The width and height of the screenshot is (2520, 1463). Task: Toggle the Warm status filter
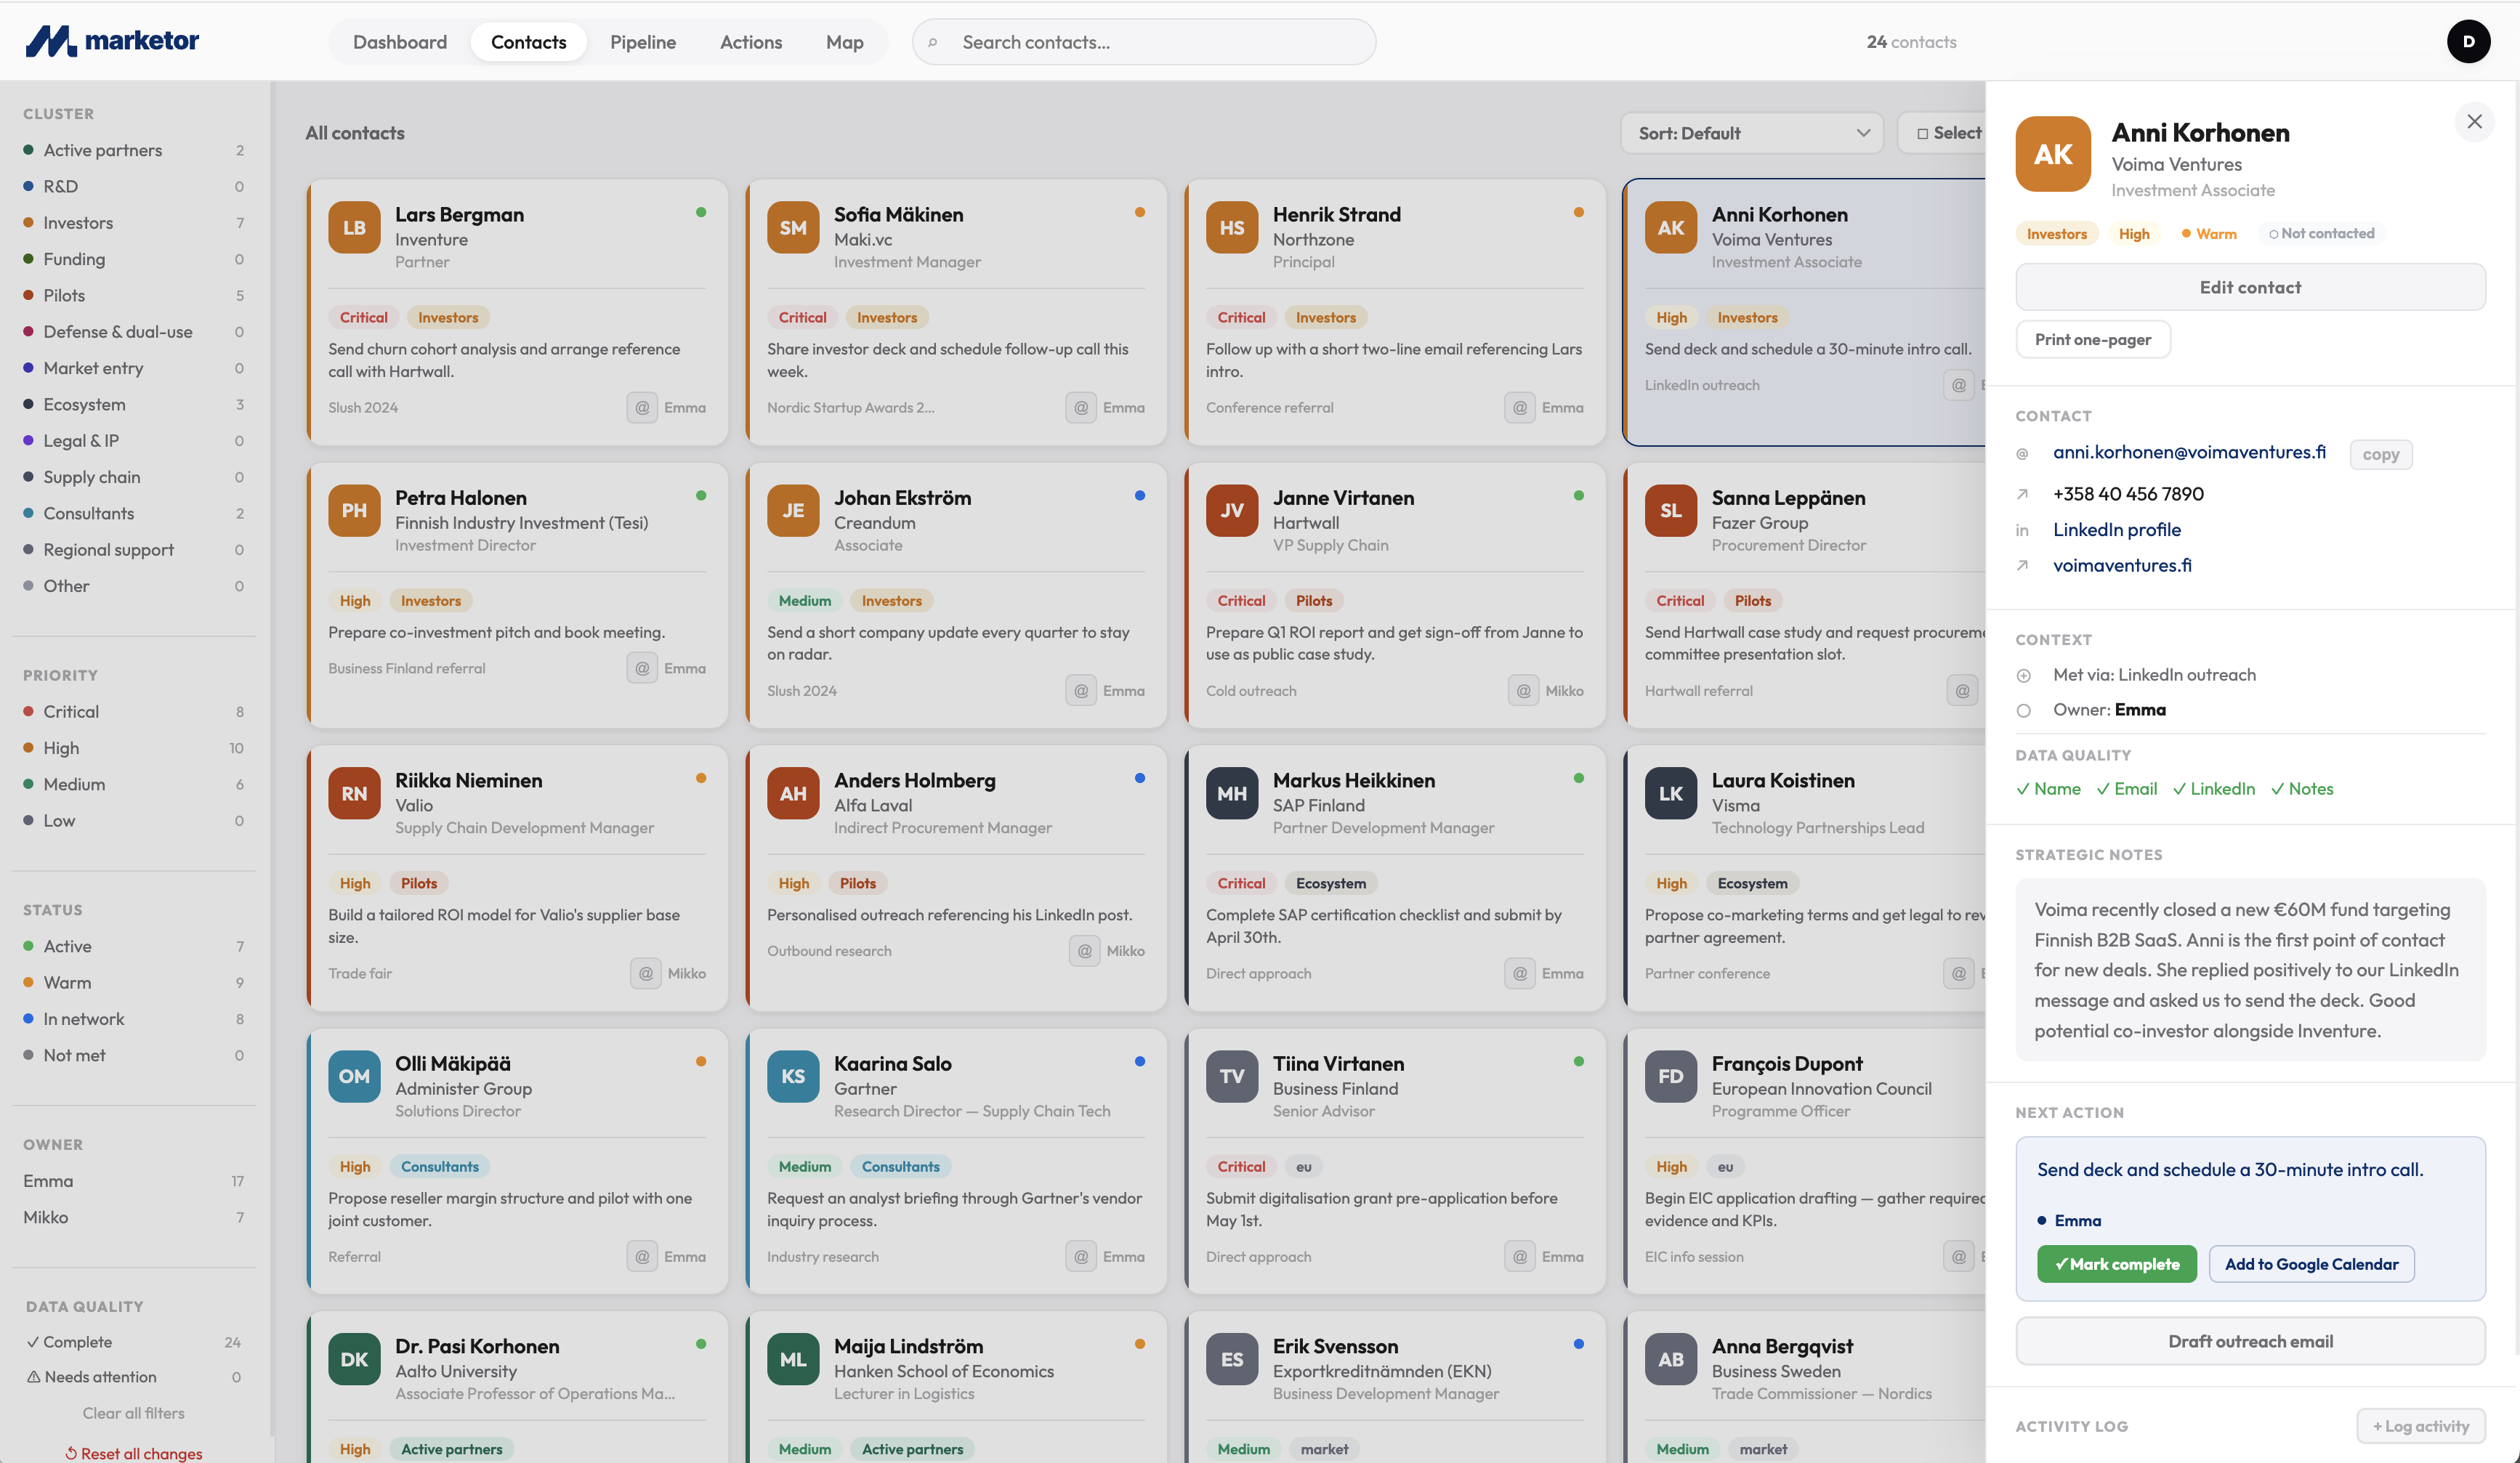pos(67,982)
